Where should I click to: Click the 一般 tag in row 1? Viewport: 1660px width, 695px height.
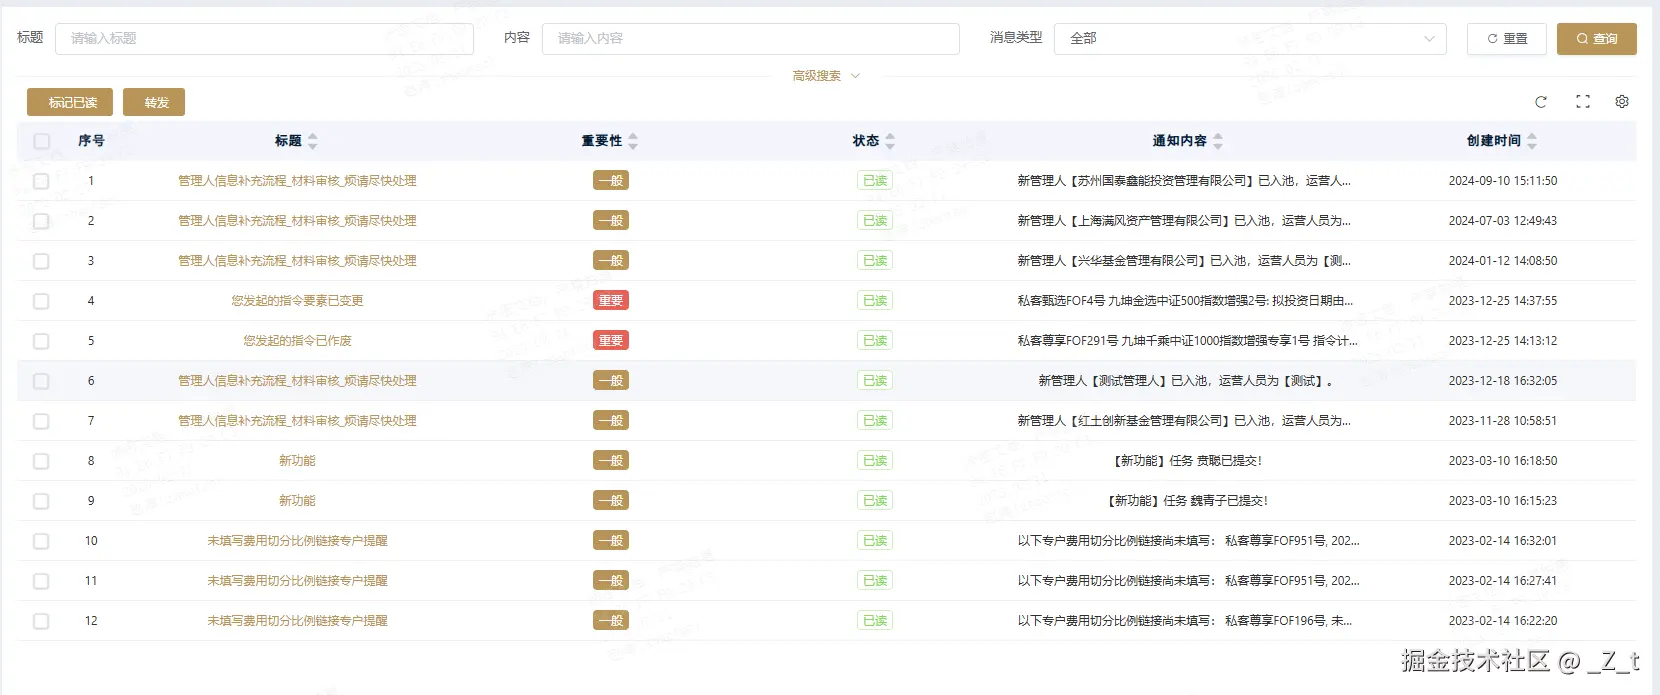611,181
